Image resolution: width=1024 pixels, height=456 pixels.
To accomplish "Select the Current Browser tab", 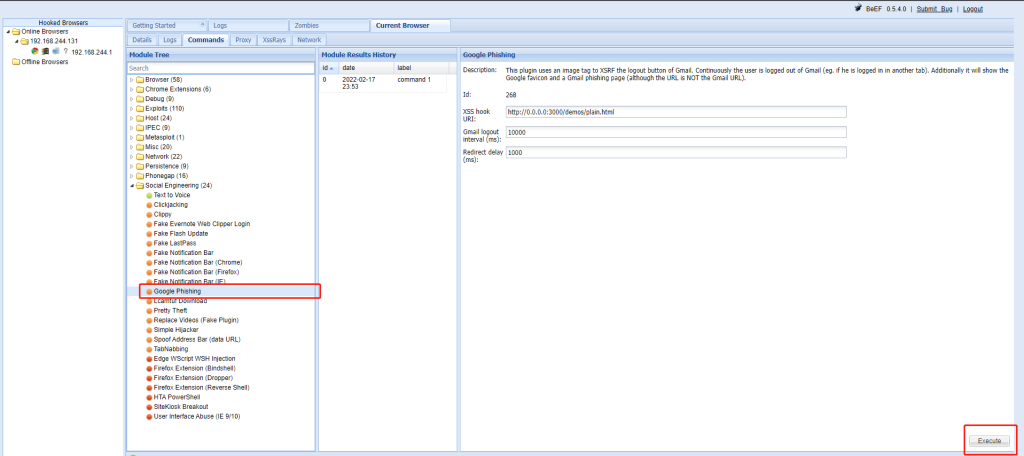I will (409, 25).
